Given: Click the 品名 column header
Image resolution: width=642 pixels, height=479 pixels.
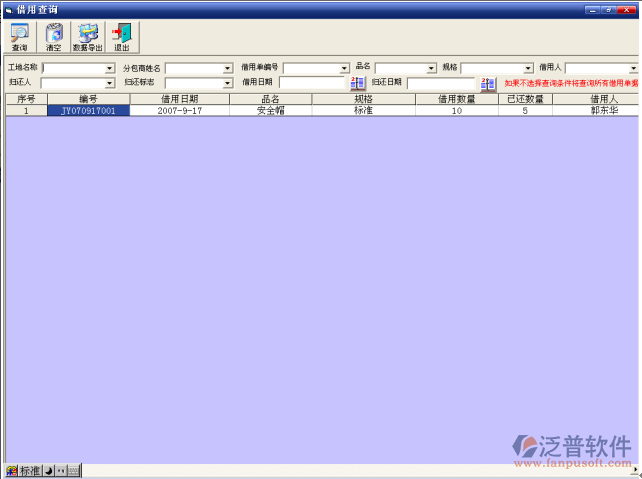Looking at the screenshot, I should pos(271,99).
